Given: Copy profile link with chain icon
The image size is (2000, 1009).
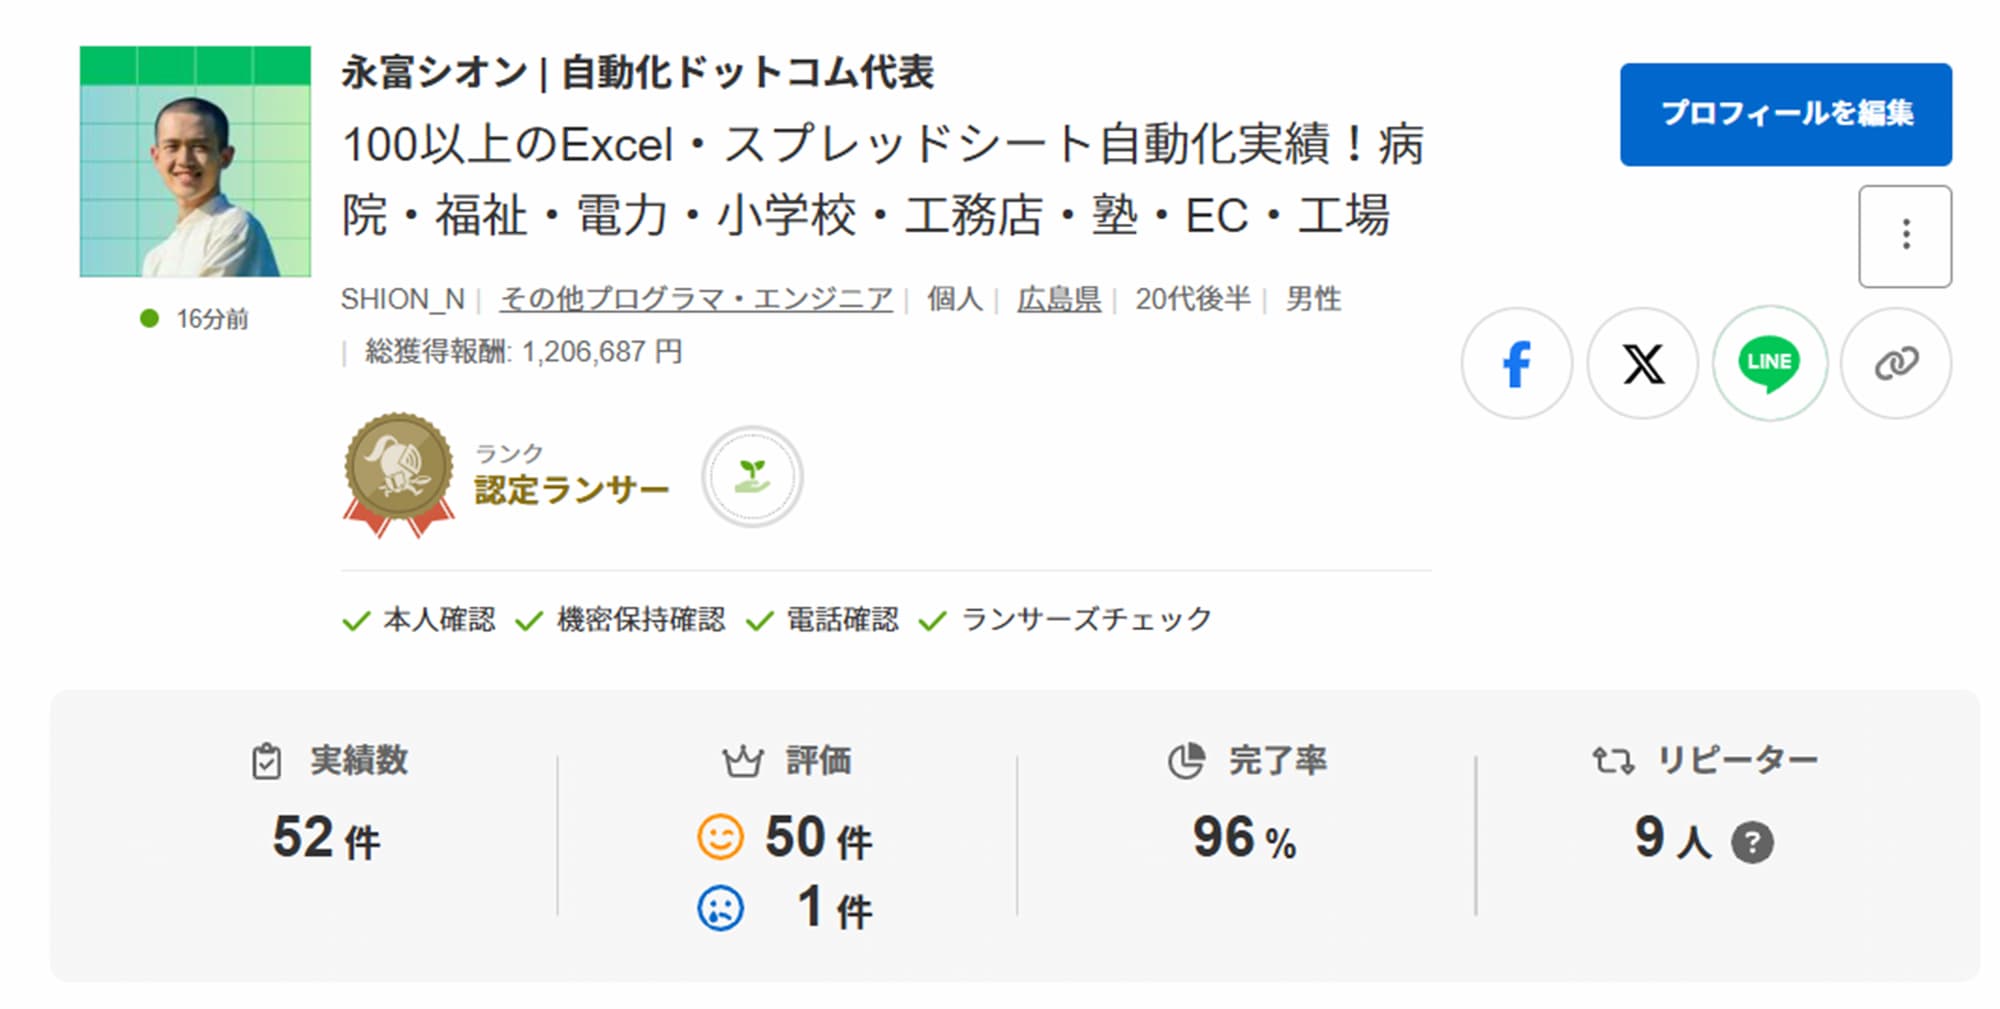Looking at the screenshot, I should (x=1895, y=363).
